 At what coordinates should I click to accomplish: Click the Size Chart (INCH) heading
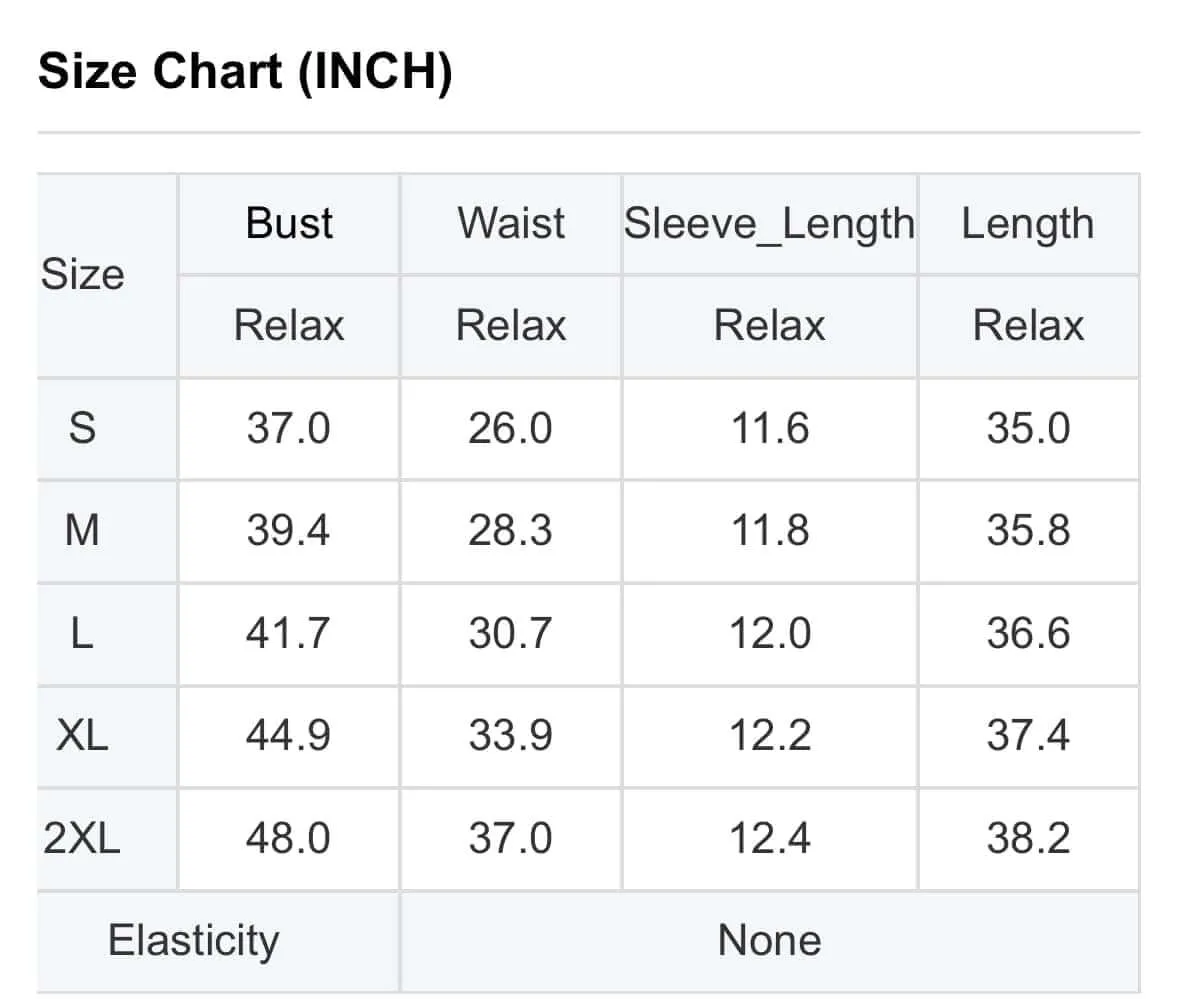click(245, 72)
